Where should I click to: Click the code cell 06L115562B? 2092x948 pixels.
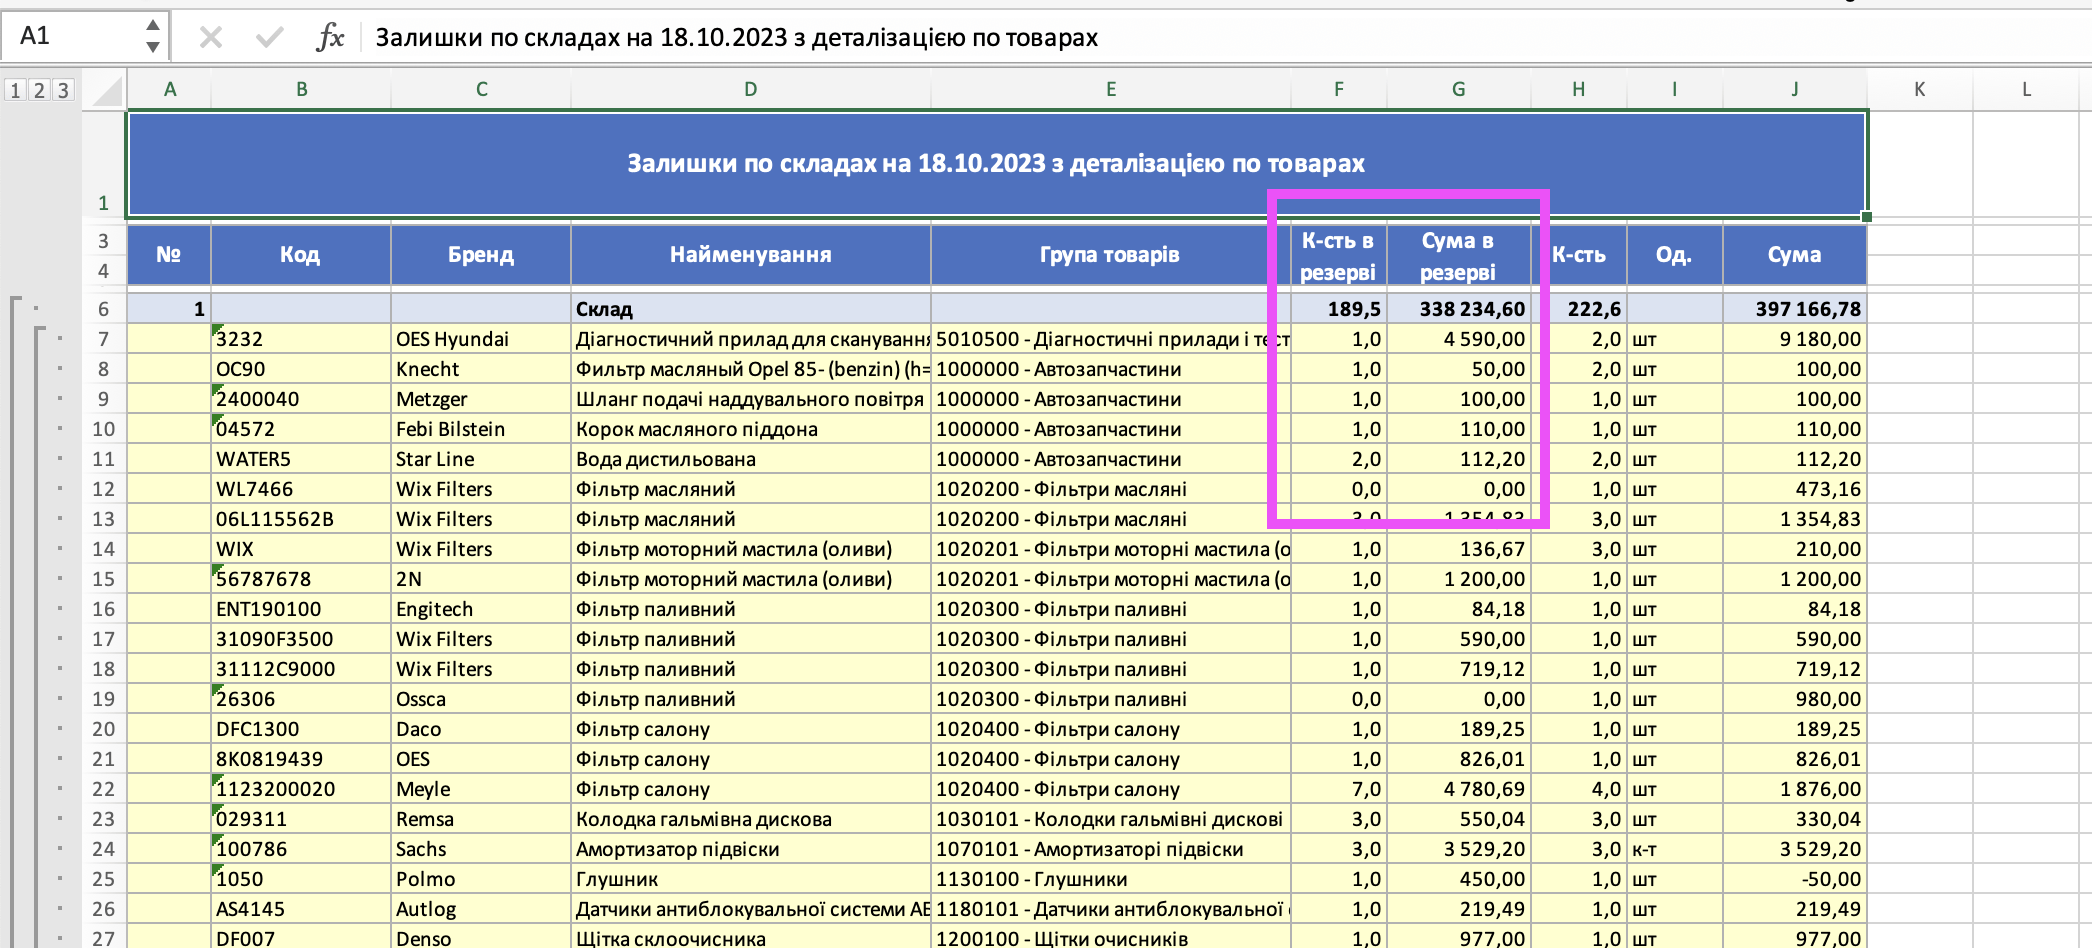click(x=301, y=519)
